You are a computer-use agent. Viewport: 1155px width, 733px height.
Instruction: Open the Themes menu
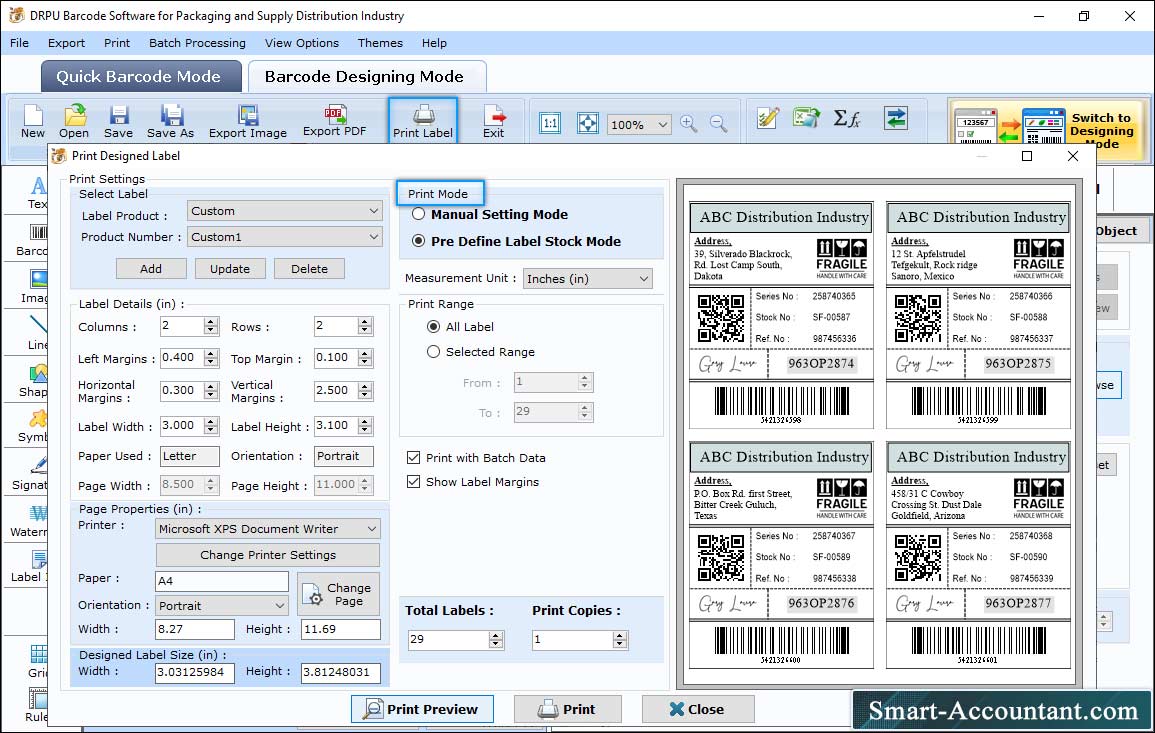click(x=380, y=43)
